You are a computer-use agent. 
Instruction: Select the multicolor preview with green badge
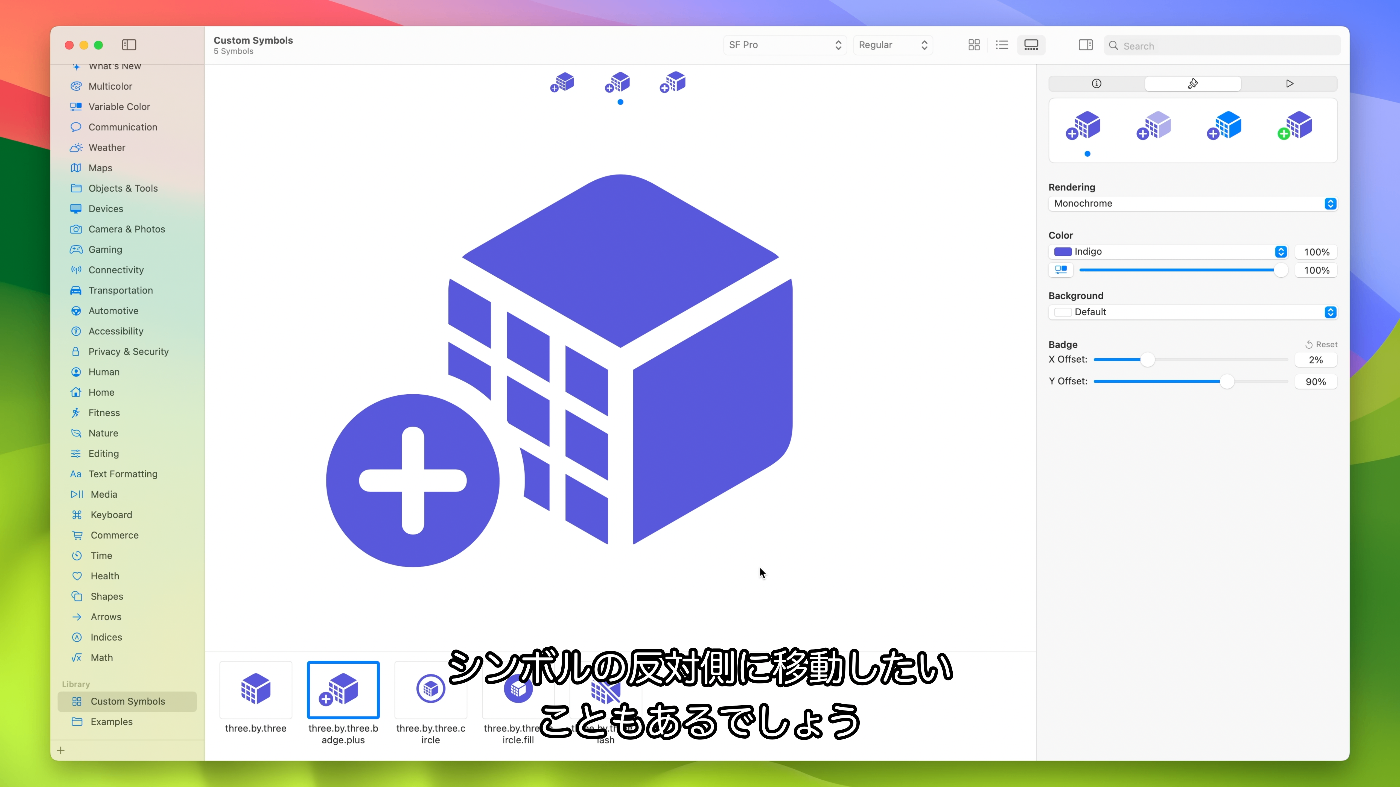click(x=1296, y=126)
